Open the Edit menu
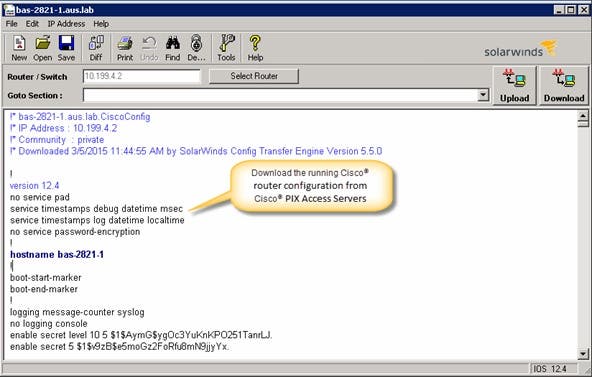Screen dimensions: 592x377 pyautogui.click(x=32, y=24)
